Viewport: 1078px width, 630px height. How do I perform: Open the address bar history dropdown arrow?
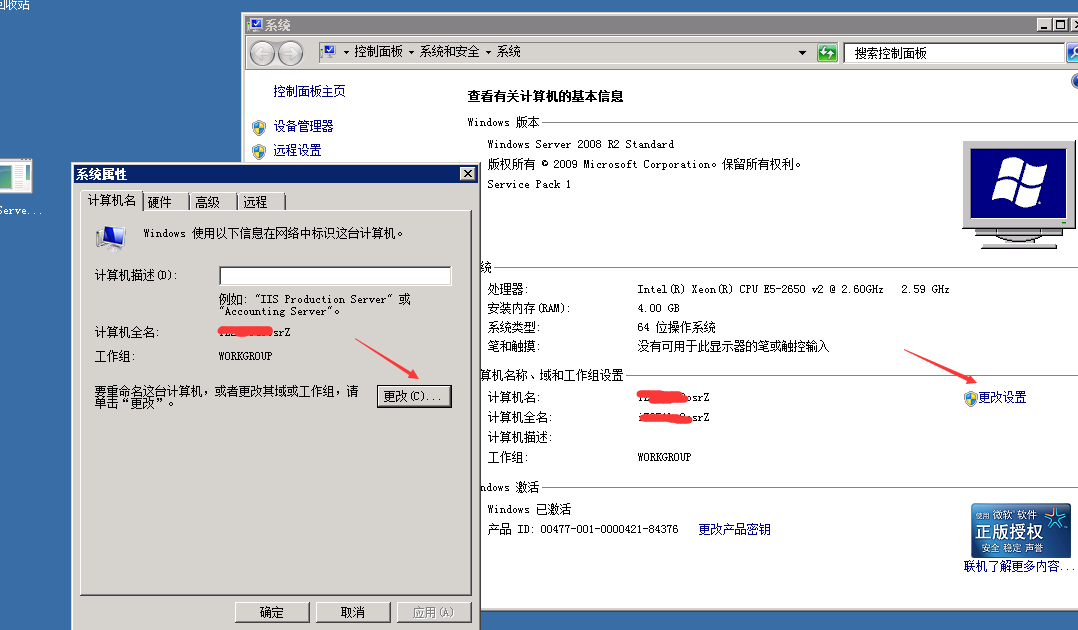[802, 53]
